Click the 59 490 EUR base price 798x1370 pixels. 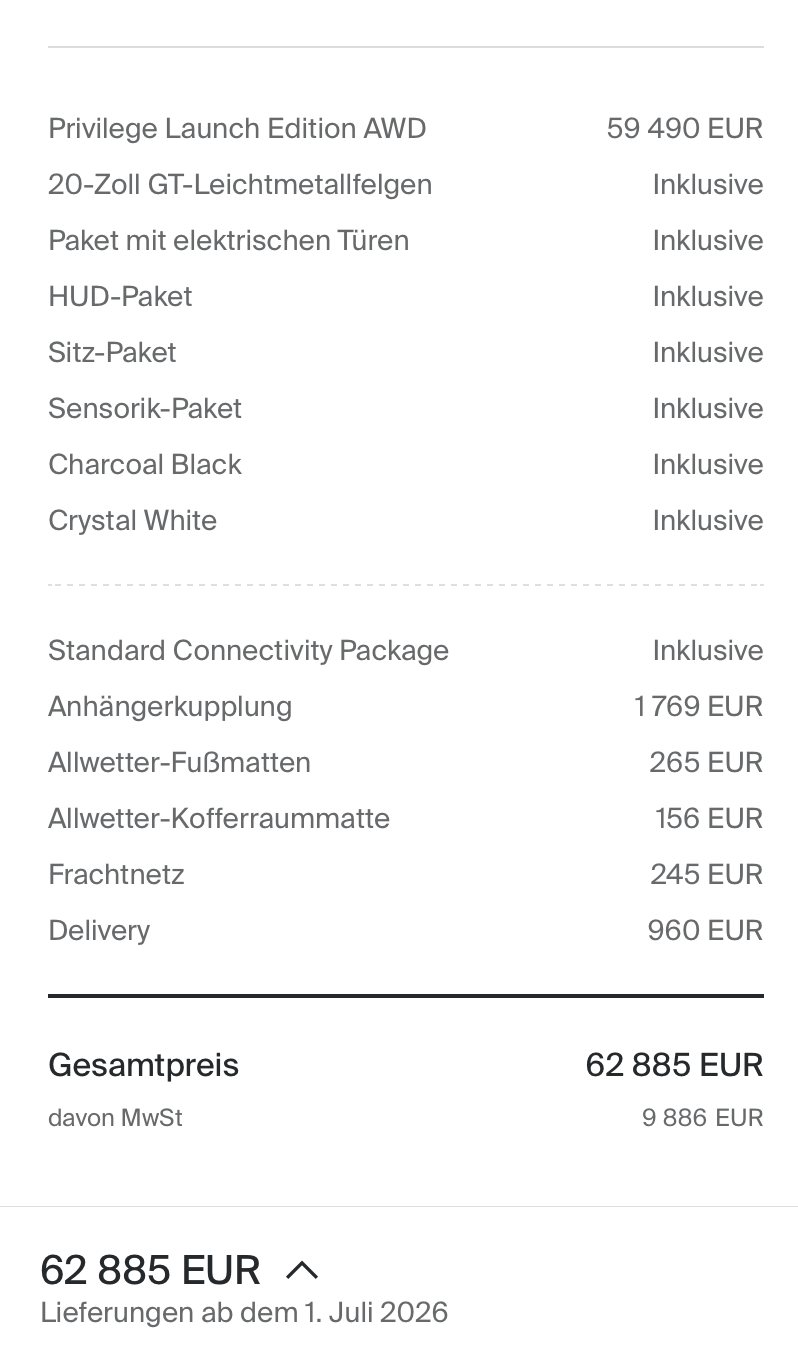point(684,129)
